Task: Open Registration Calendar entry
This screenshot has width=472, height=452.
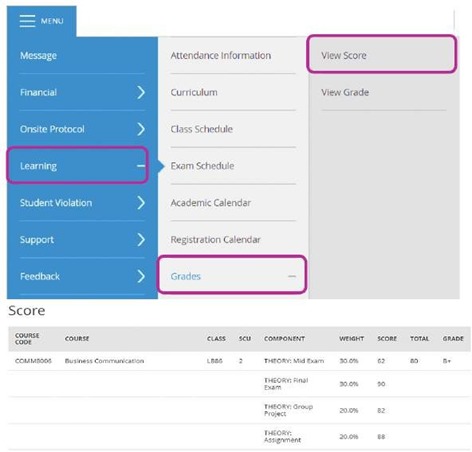Action: [x=216, y=239]
